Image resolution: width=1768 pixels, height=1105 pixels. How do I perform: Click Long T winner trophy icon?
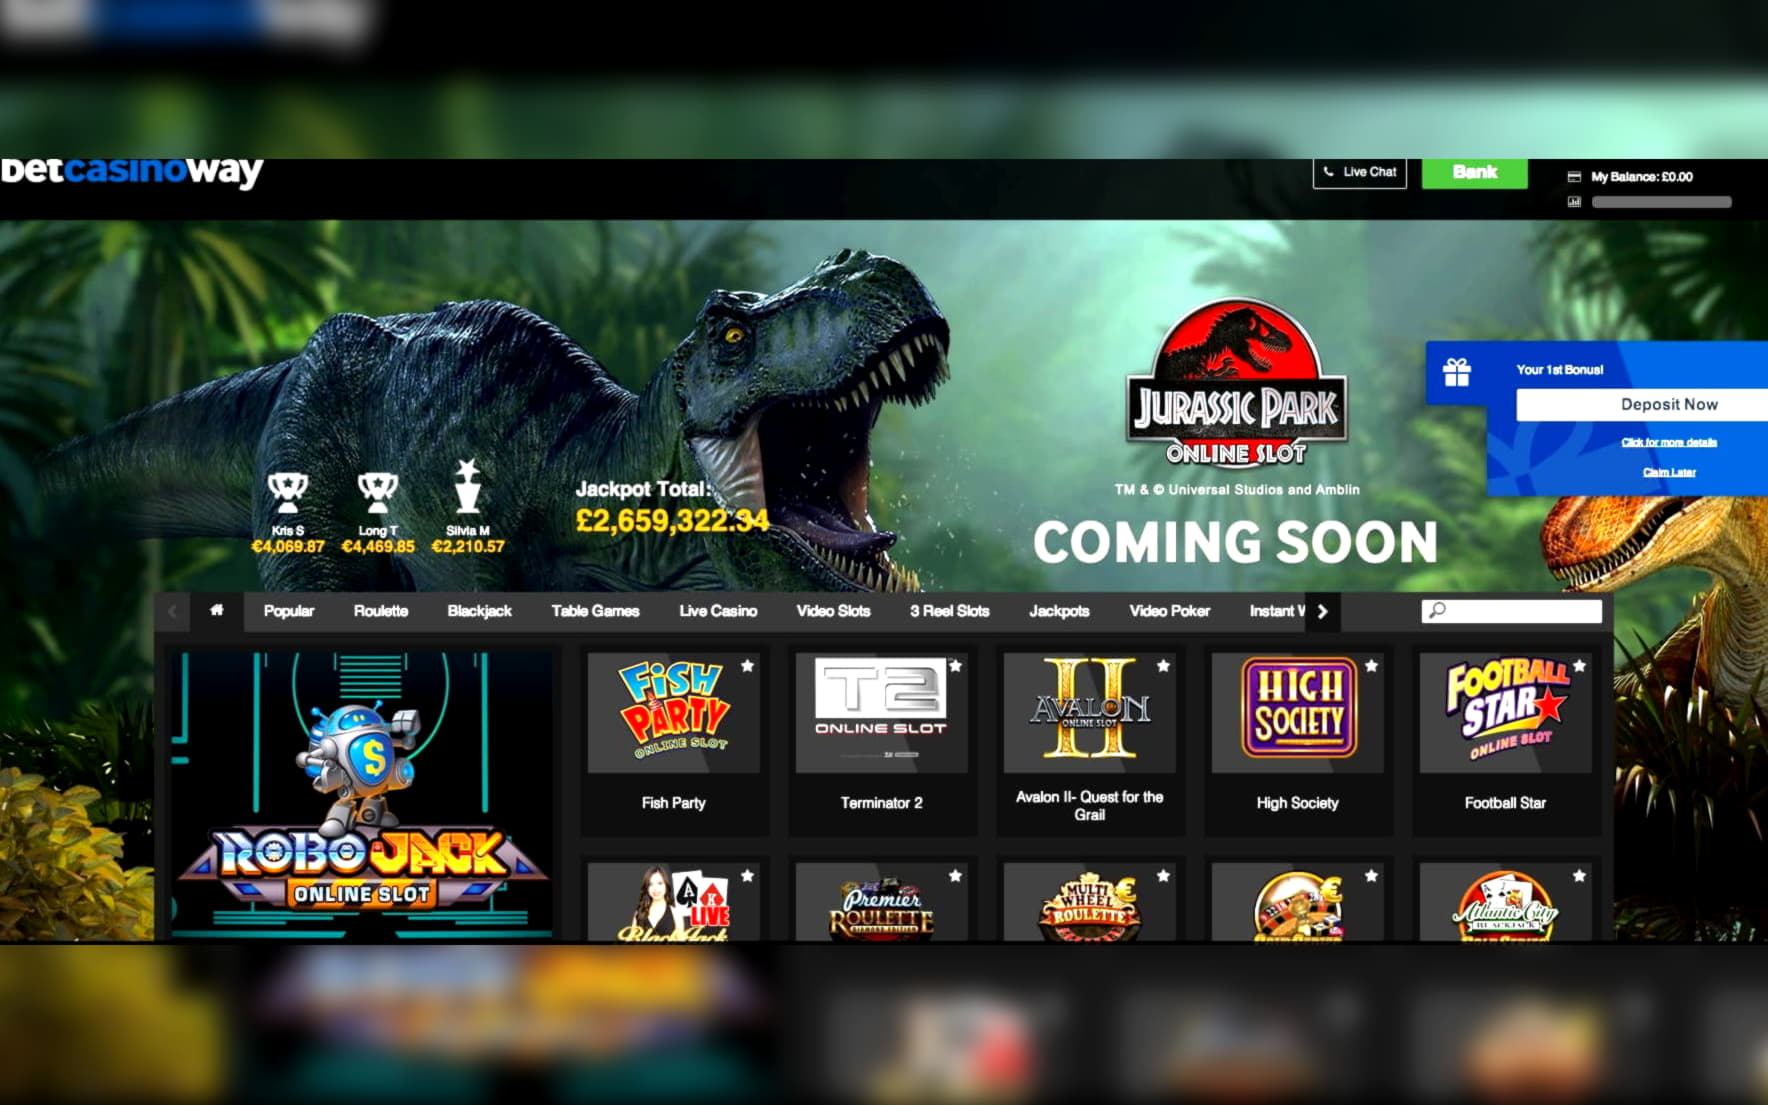(x=378, y=492)
